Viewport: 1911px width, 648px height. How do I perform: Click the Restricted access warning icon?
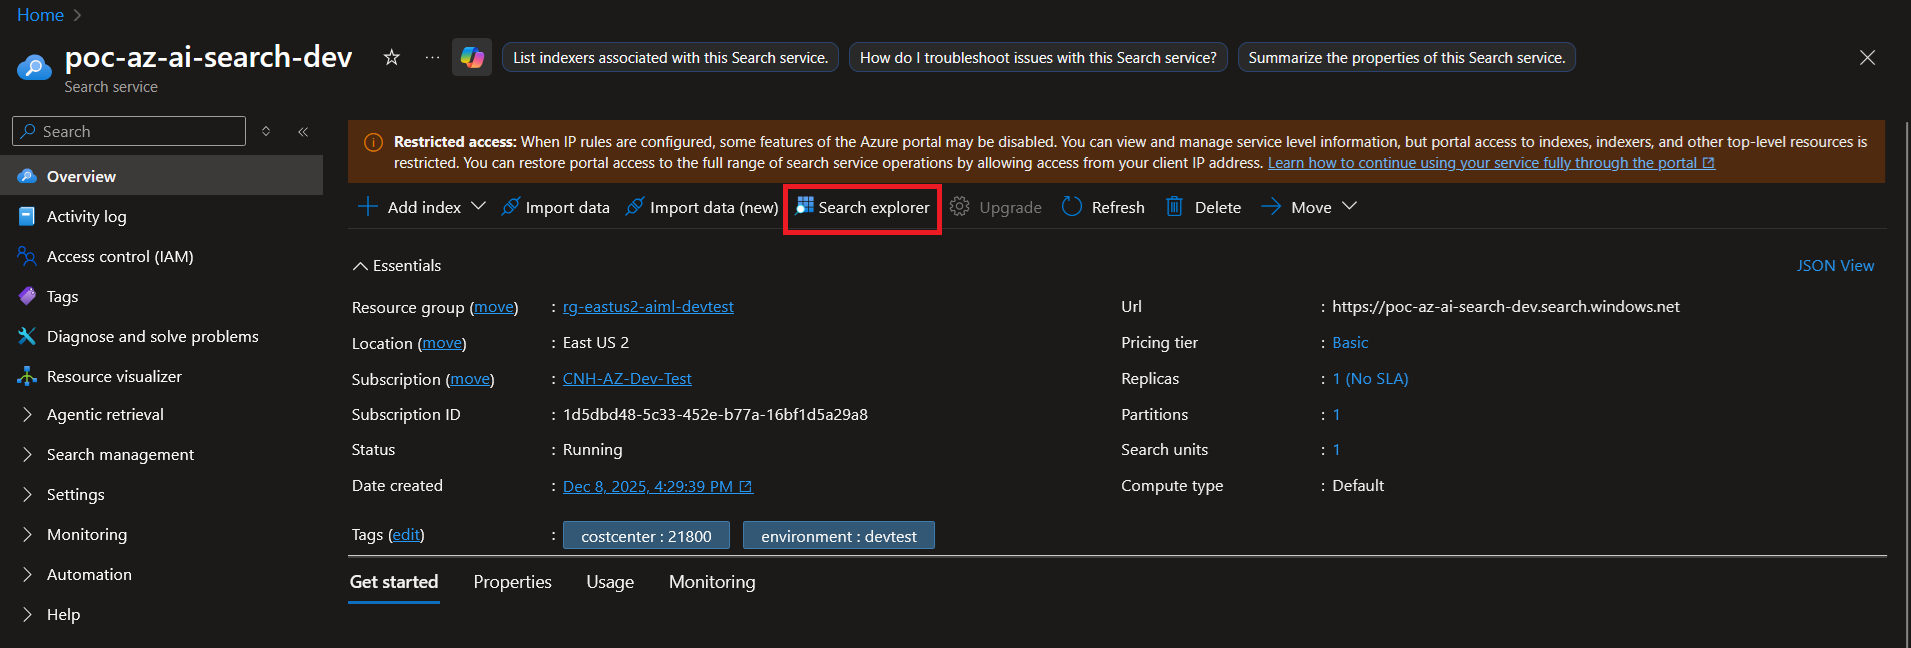[373, 142]
